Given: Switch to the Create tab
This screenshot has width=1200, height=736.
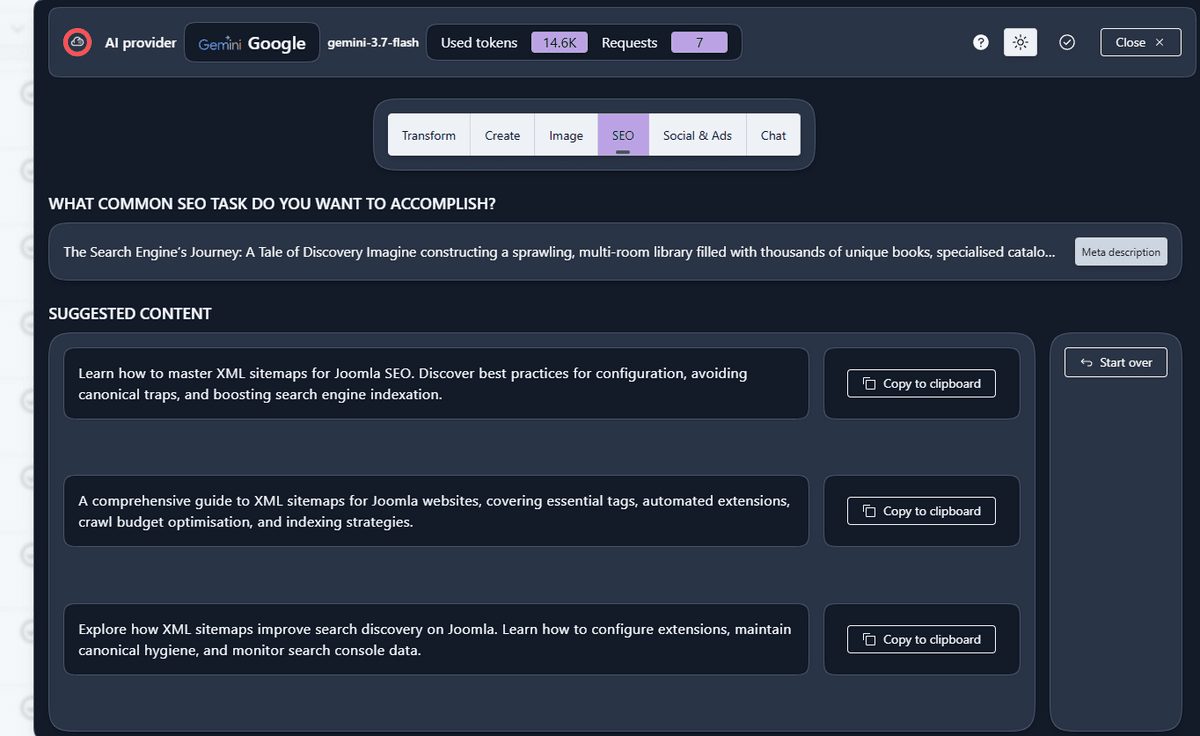Looking at the screenshot, I should (502, 135).
